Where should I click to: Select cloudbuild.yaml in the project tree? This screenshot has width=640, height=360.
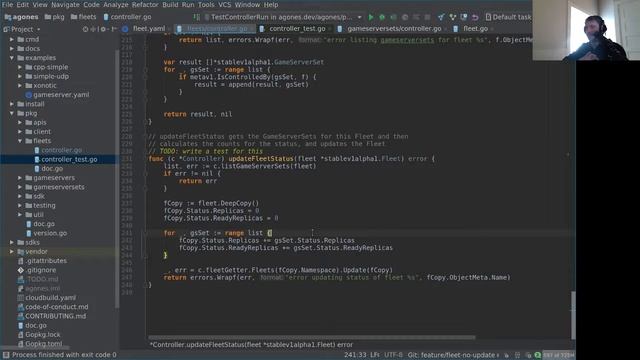[x=50, y=298]
